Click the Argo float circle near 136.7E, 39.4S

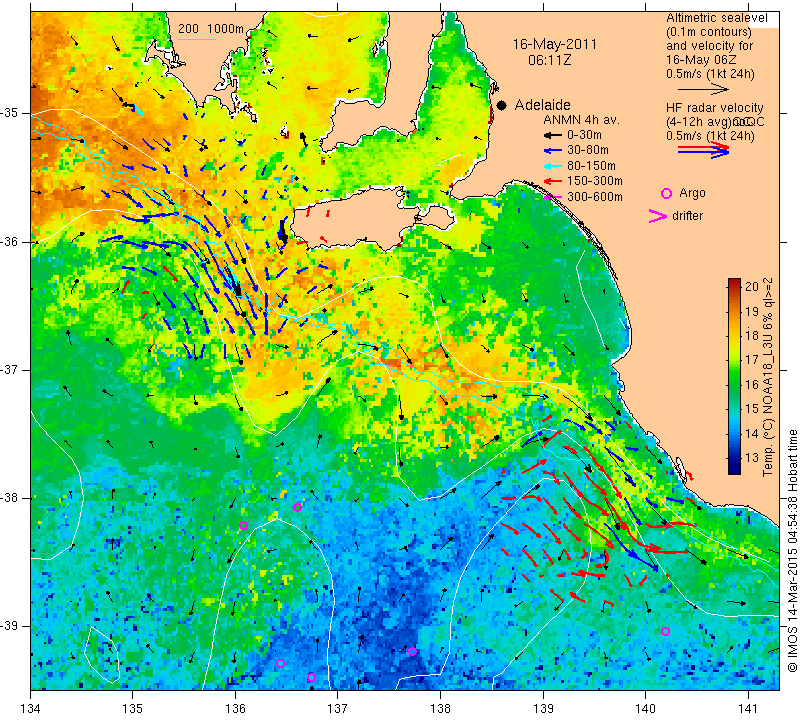point(311,678)
